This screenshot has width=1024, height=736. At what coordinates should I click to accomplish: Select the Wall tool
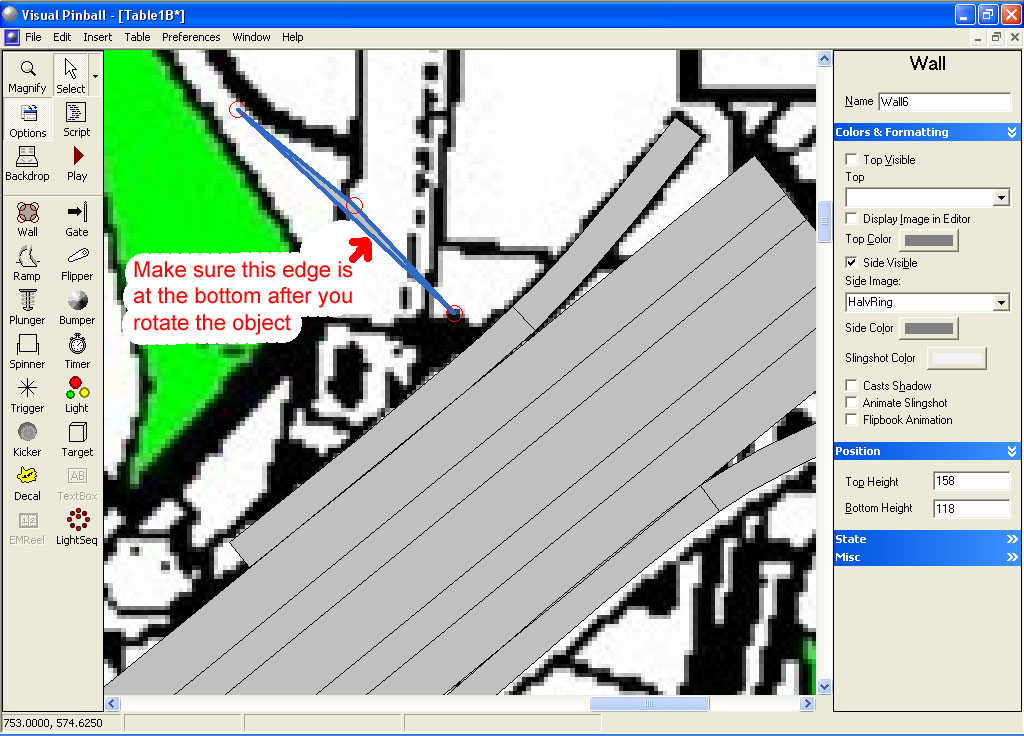pos(28,218)
